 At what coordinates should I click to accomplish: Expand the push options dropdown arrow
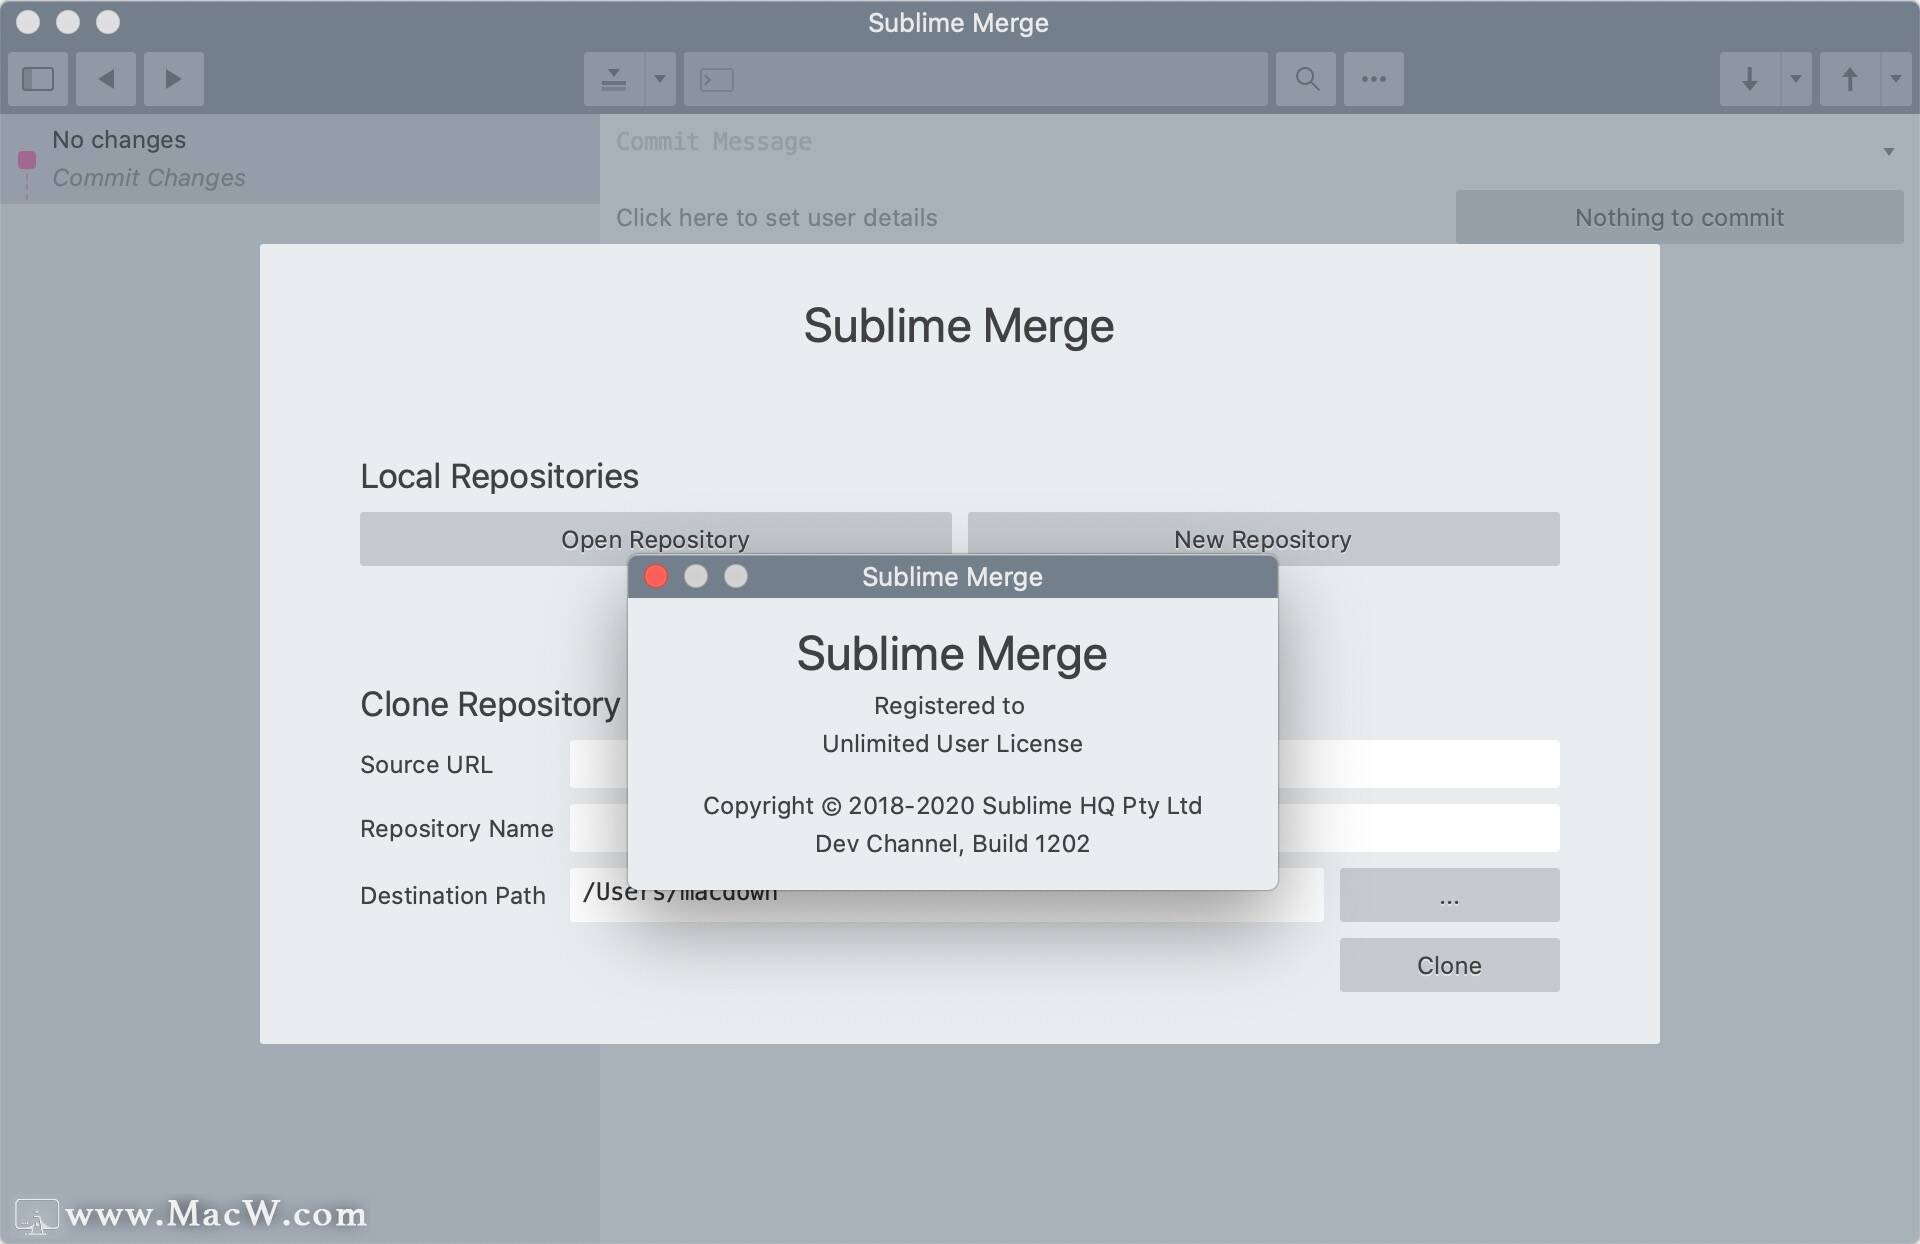[1896, 79]
